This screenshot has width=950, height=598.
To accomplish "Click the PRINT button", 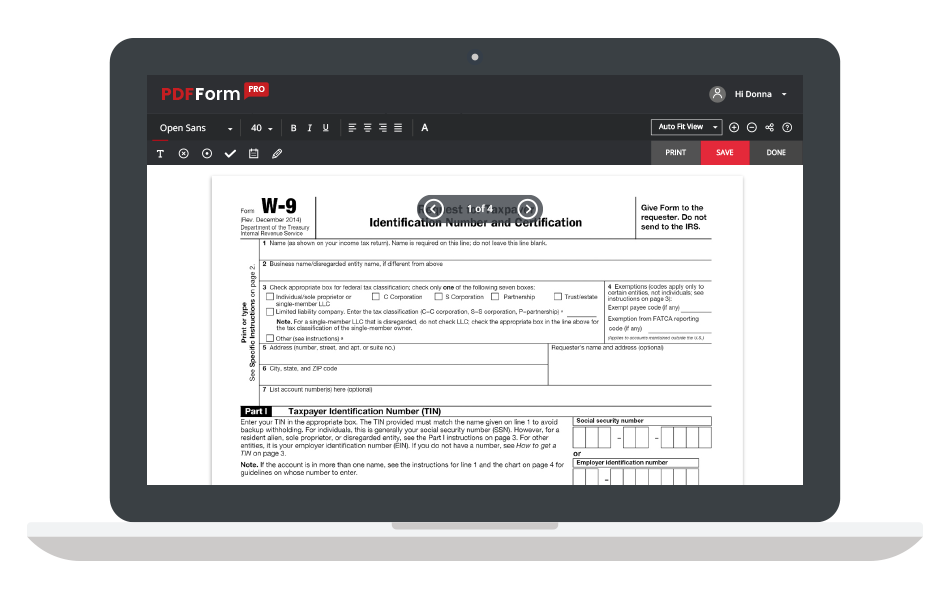I will (x=675, y=153).
